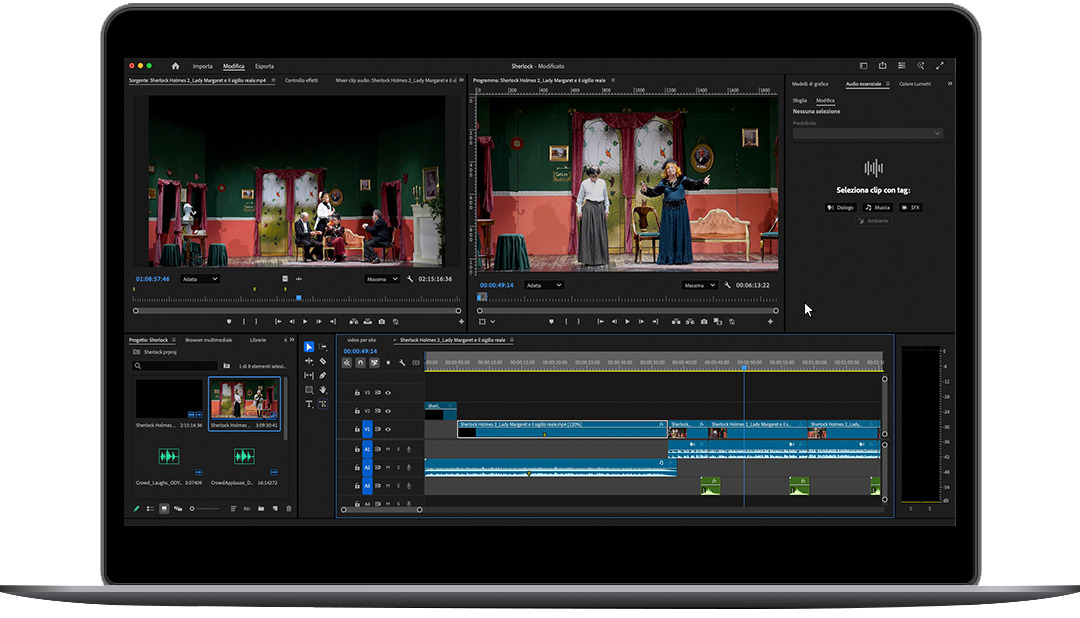Open Program monitor Massima resolution dropdown
Viewport: 1080px width, 618px height.
(699, 285)
